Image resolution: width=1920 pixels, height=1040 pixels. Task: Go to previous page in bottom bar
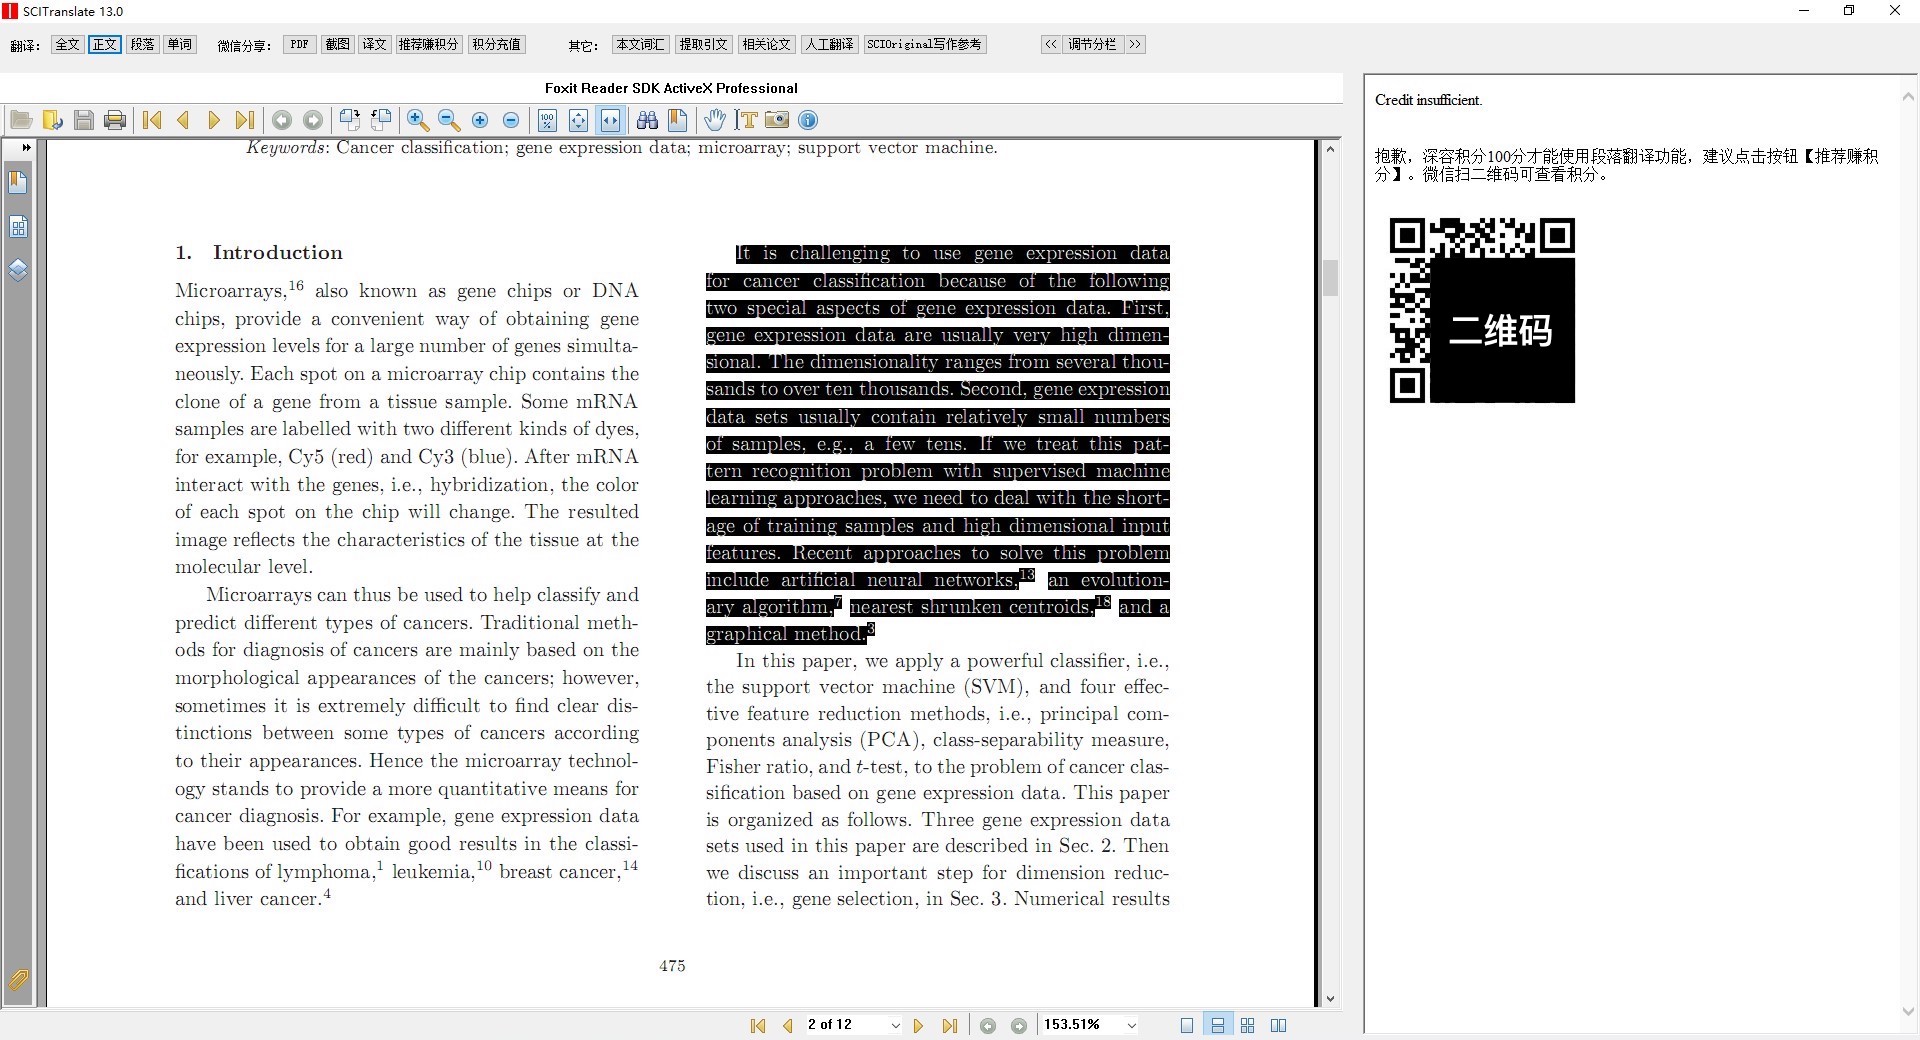(x=788, y=1025)
